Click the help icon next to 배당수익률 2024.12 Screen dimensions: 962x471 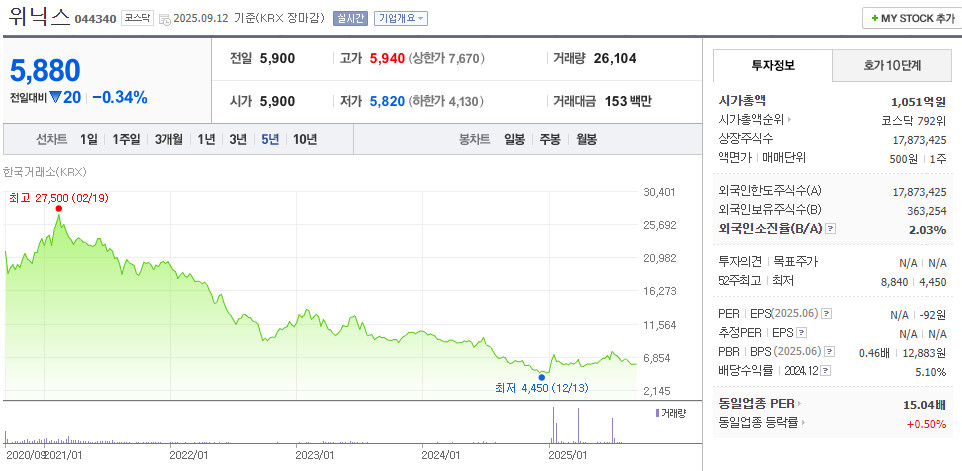[826, 371]
